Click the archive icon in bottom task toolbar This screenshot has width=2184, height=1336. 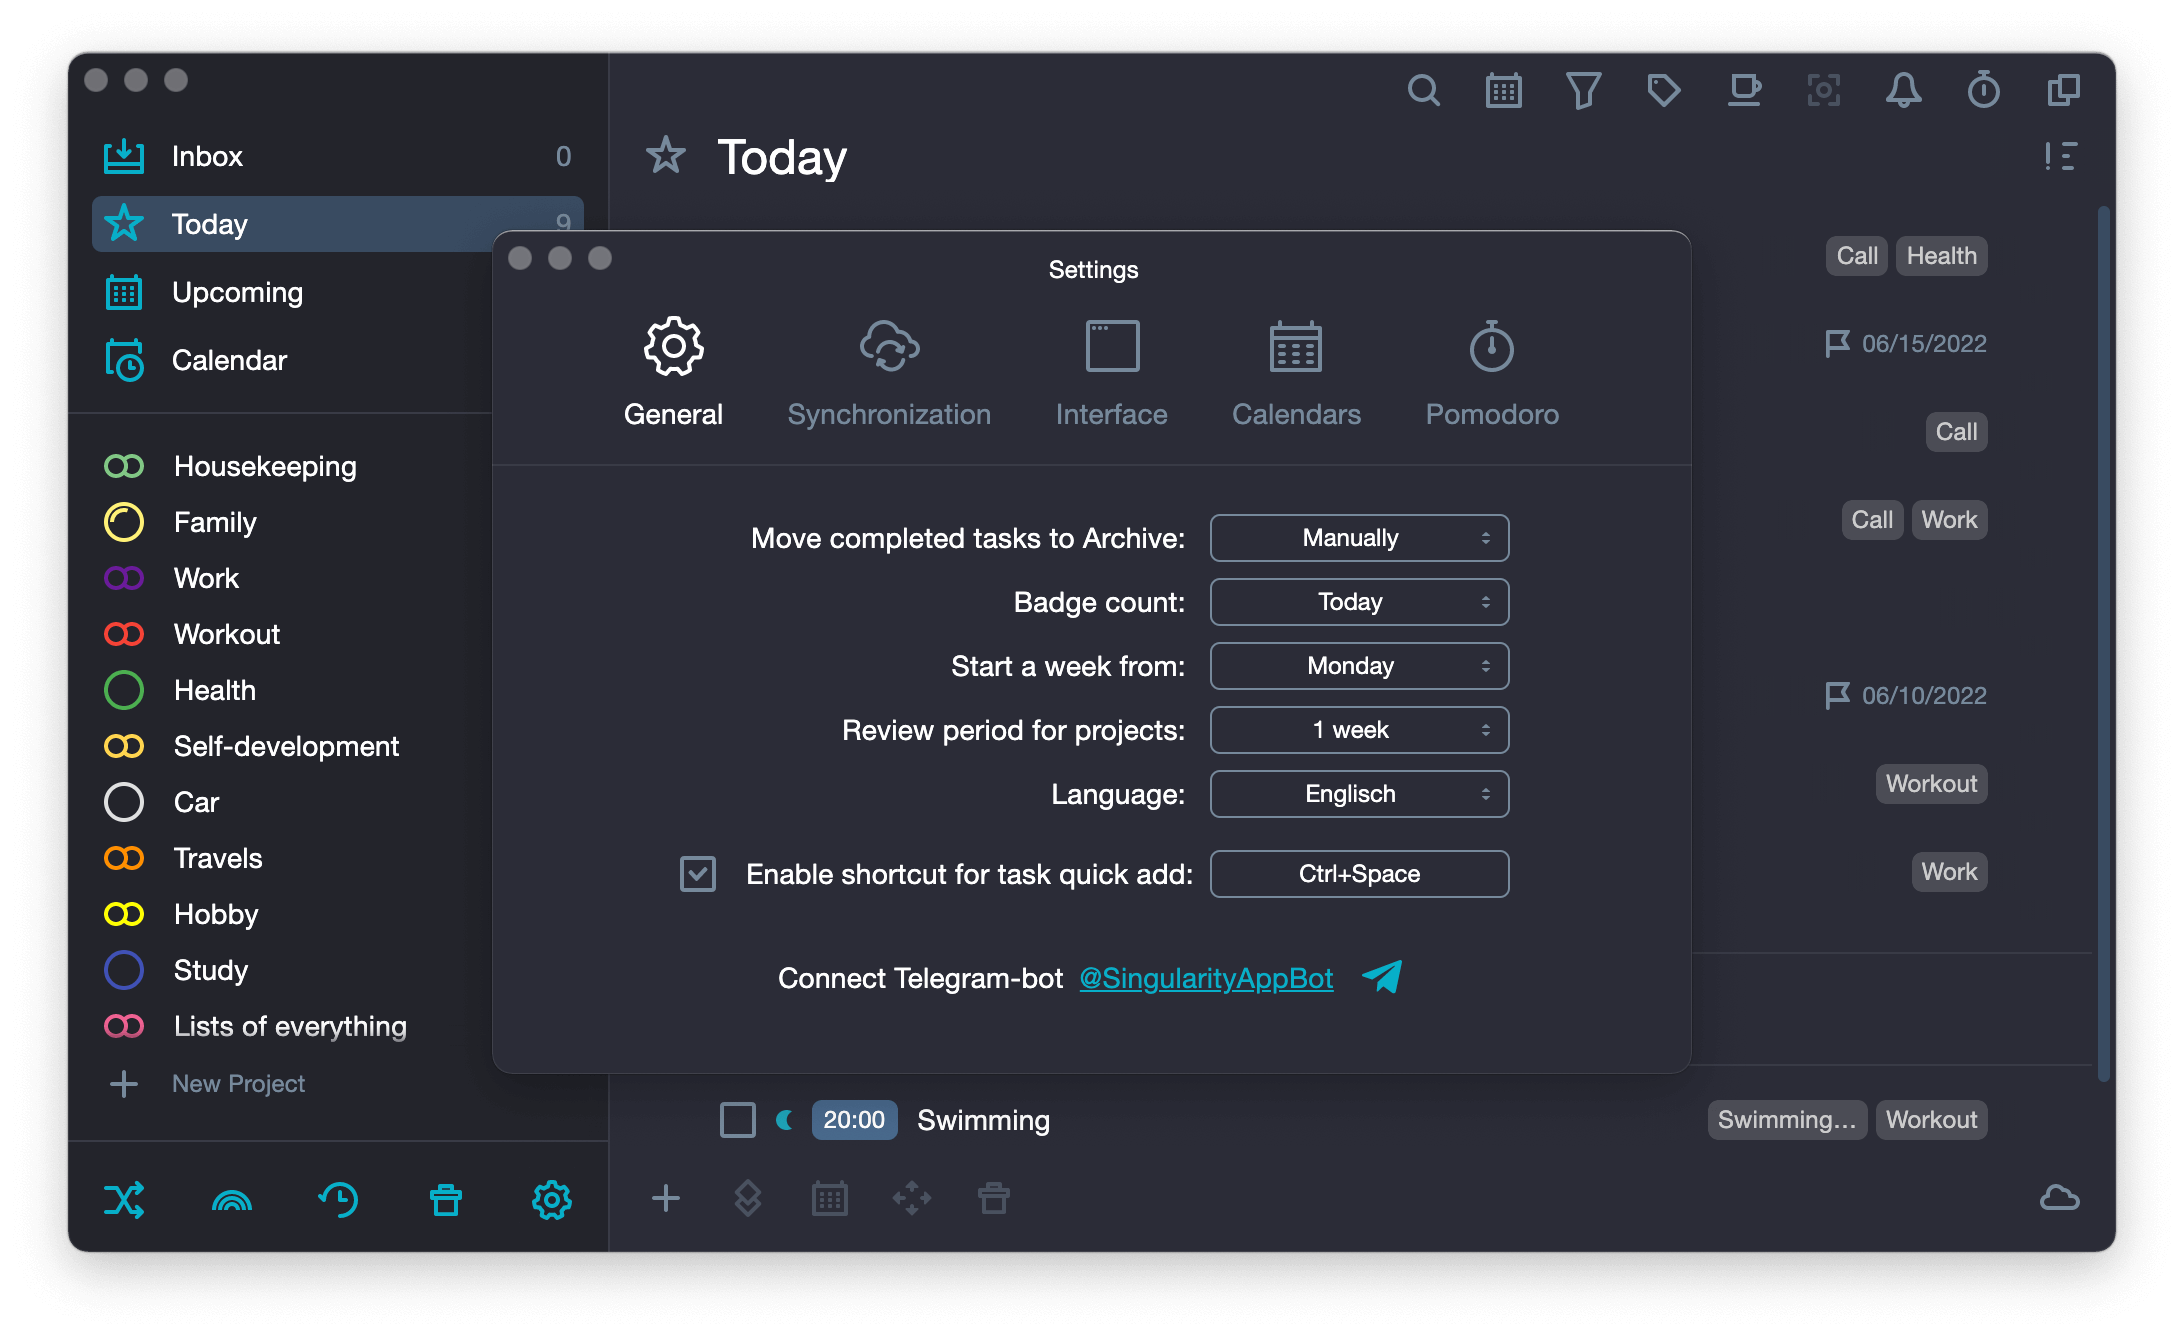click(994, 1198)
